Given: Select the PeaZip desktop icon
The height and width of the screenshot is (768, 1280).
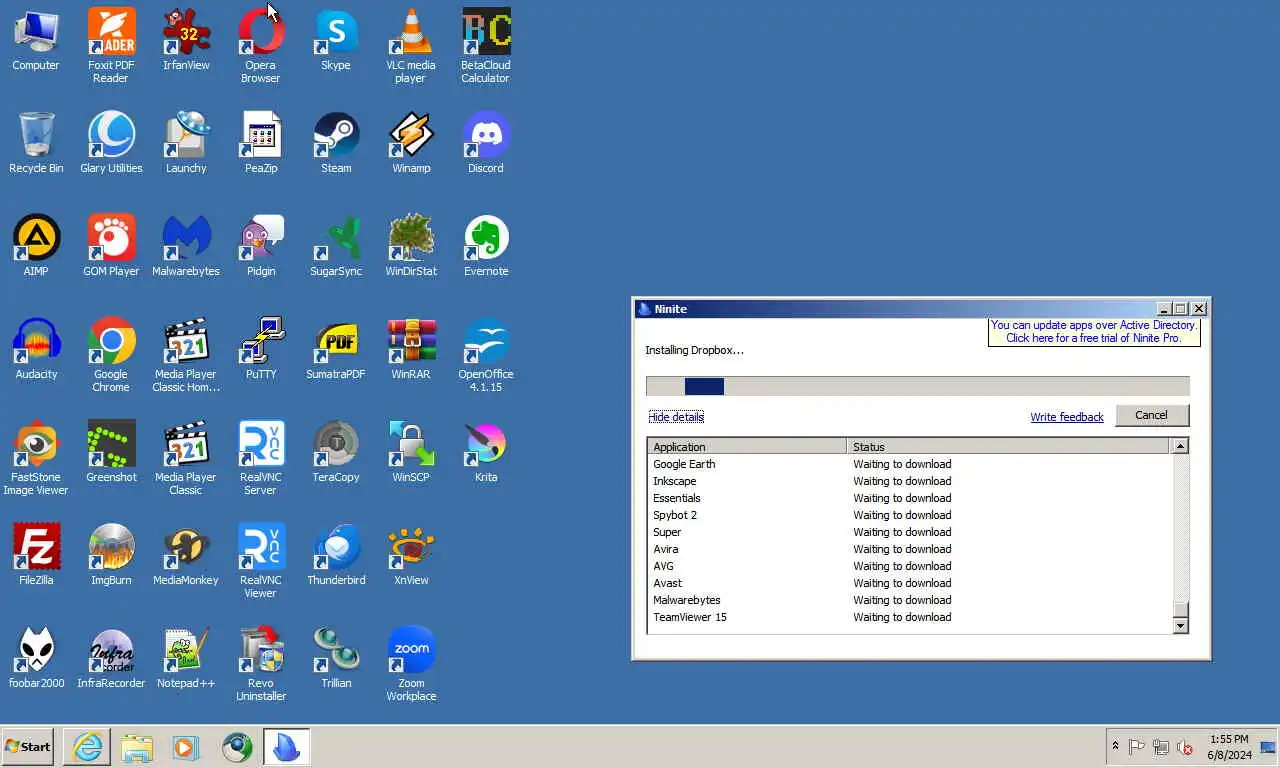Looking at the screenshot, I should [x=261, y=143].
